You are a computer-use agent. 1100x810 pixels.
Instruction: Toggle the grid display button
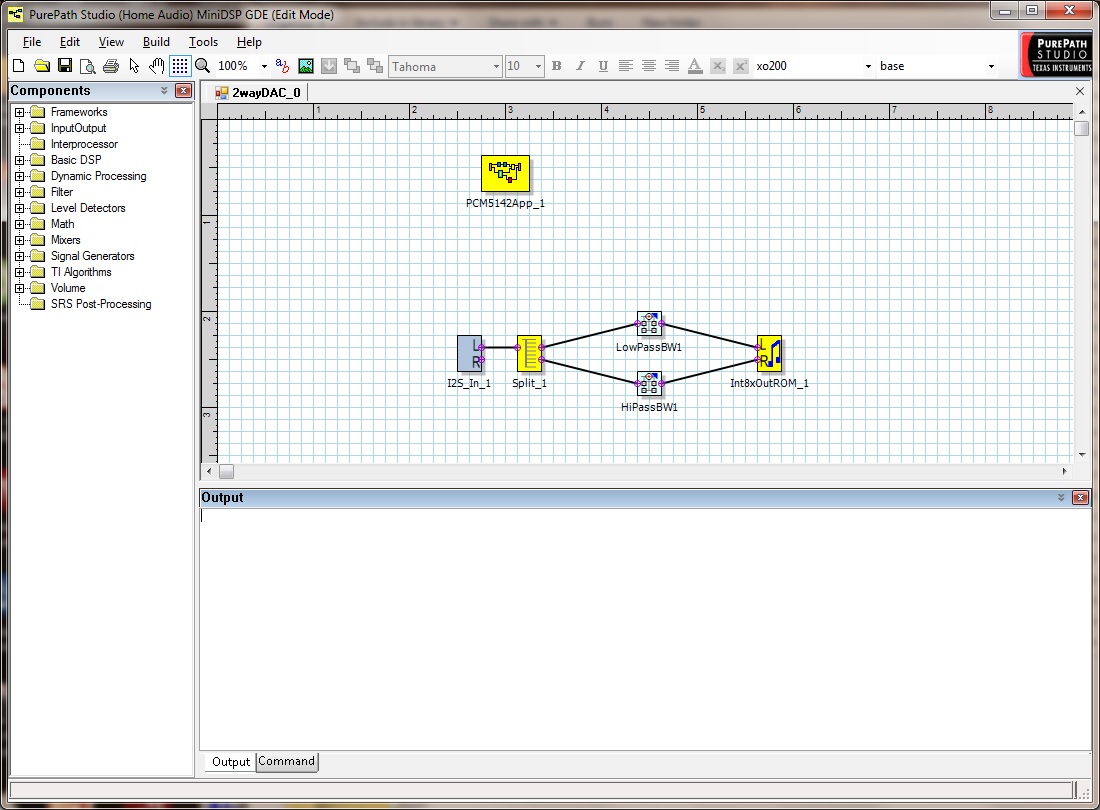(x=180, y=66)
